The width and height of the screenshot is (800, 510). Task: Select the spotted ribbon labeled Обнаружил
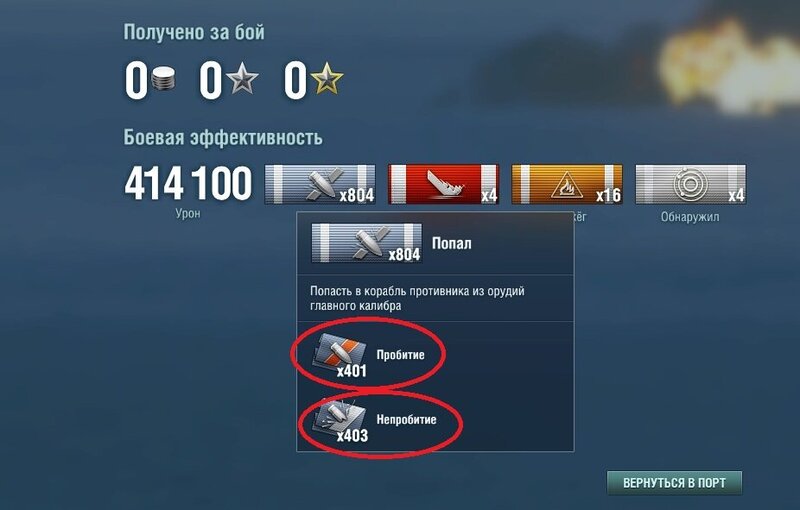point(690,184)
